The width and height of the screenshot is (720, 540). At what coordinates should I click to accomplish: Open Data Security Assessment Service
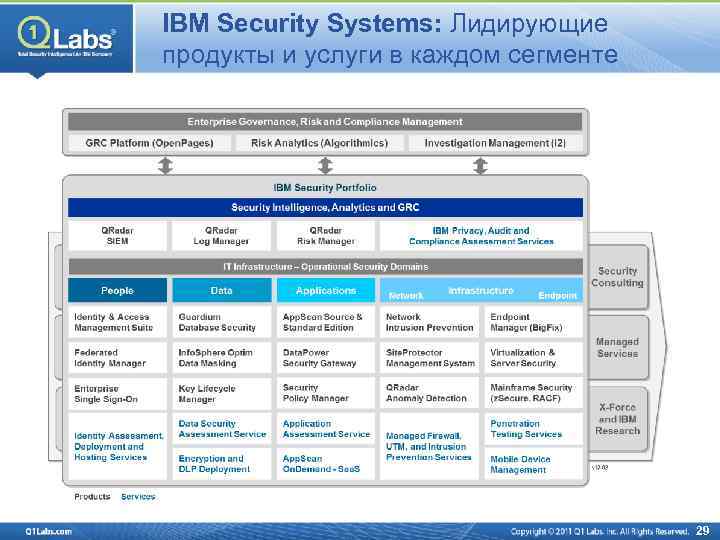click(x=222, y=429)
